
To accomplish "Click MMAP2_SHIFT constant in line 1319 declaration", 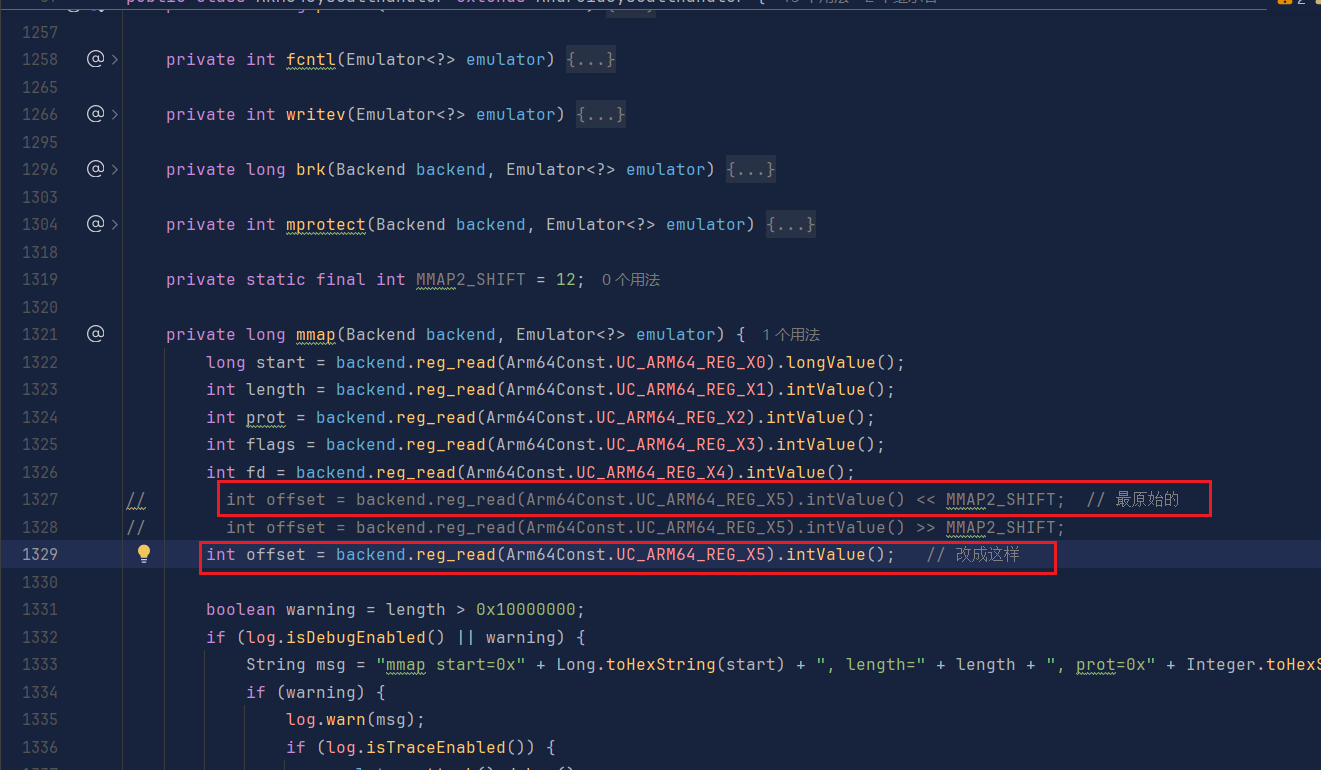I will (x=471, y=280).
